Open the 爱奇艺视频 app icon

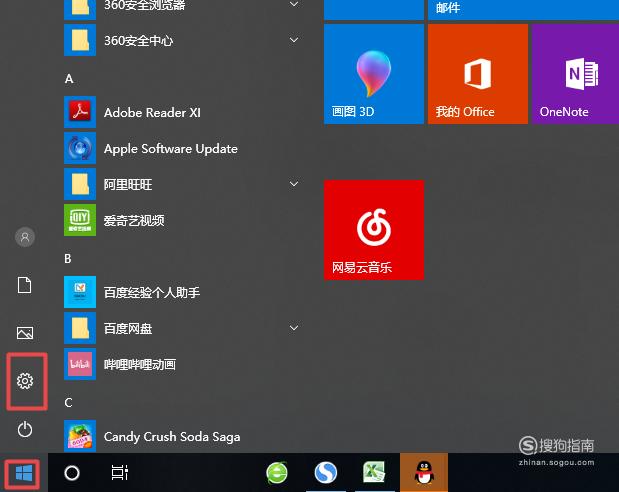pos(80,220)
